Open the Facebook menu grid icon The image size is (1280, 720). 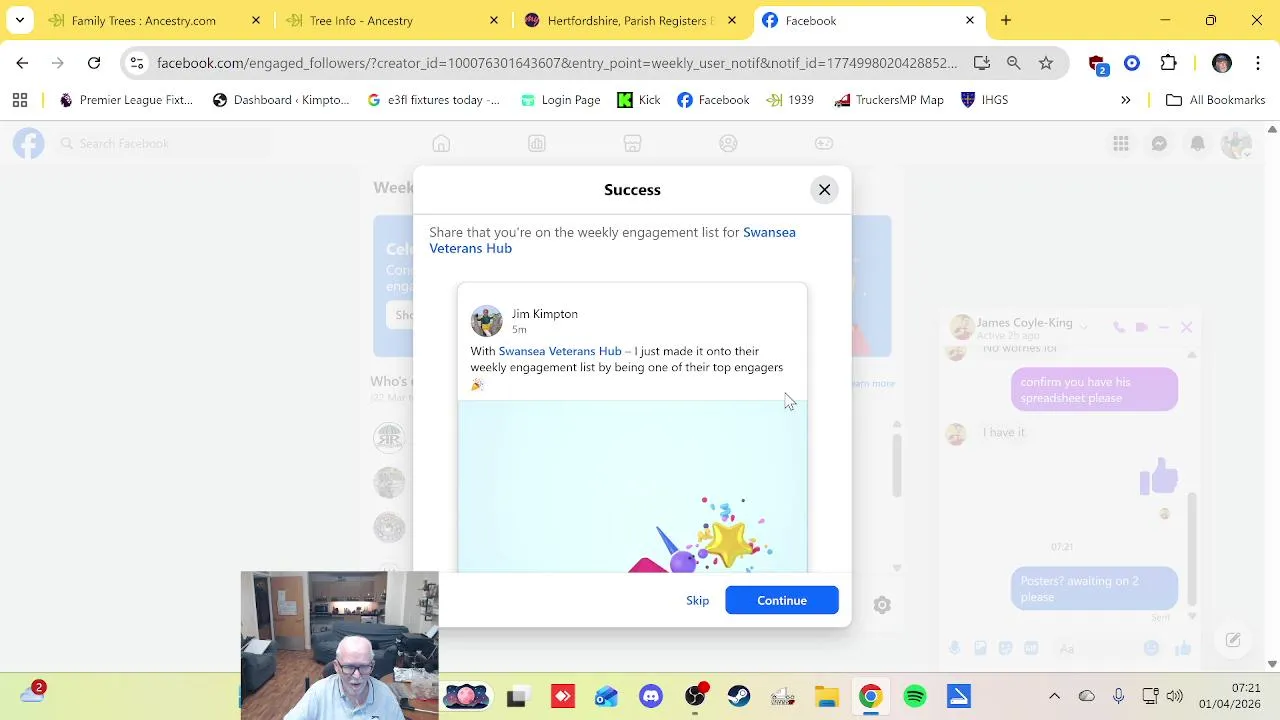point(1121,144)
